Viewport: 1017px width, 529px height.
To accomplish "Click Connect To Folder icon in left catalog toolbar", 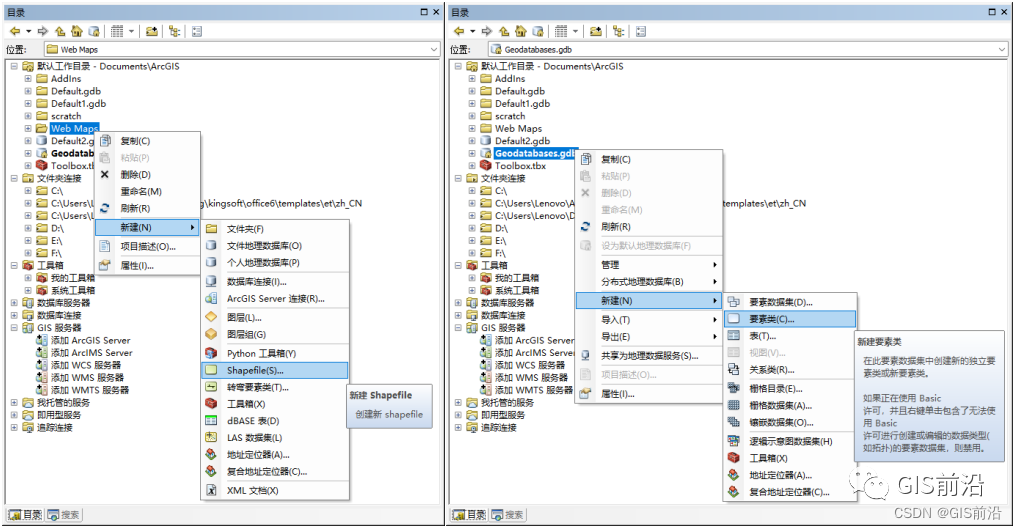I will 152,31.
